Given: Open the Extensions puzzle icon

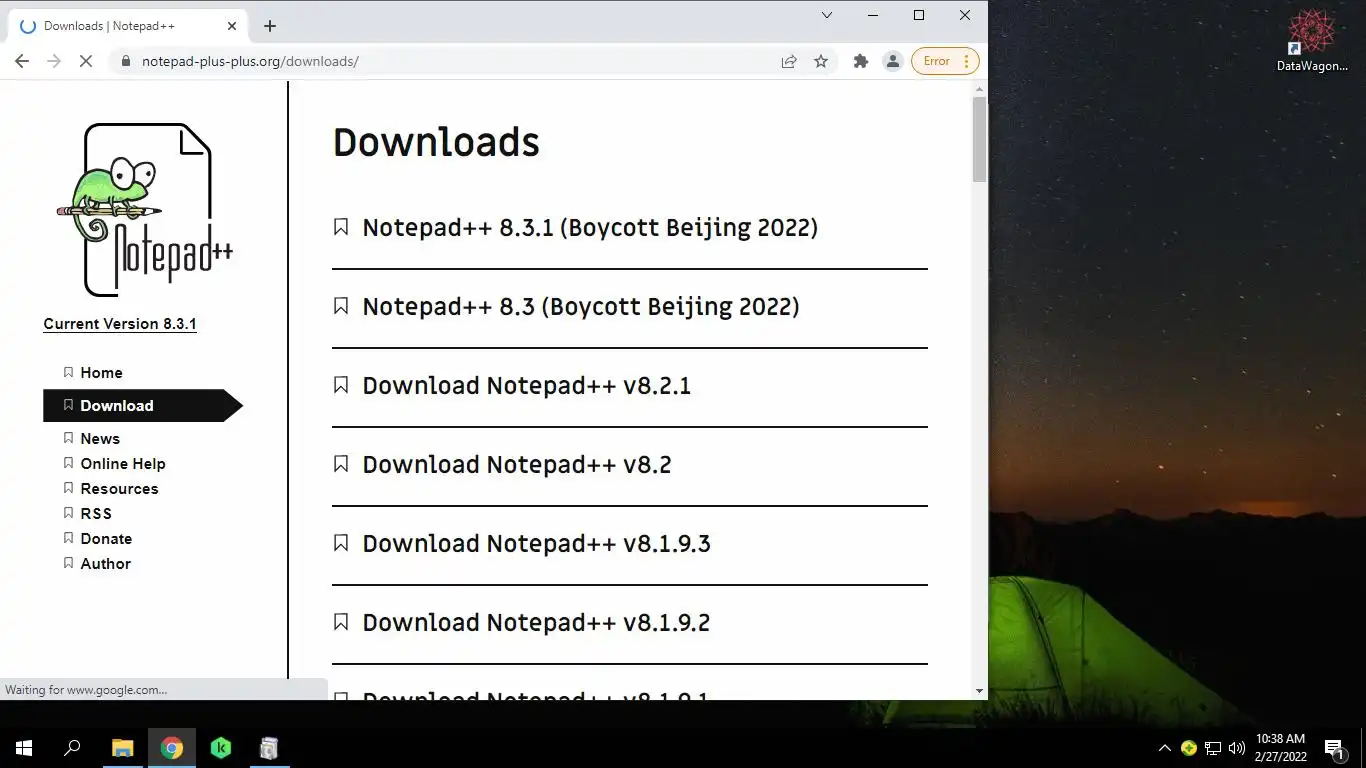Looking at the screenshot, I should (860, 61).
